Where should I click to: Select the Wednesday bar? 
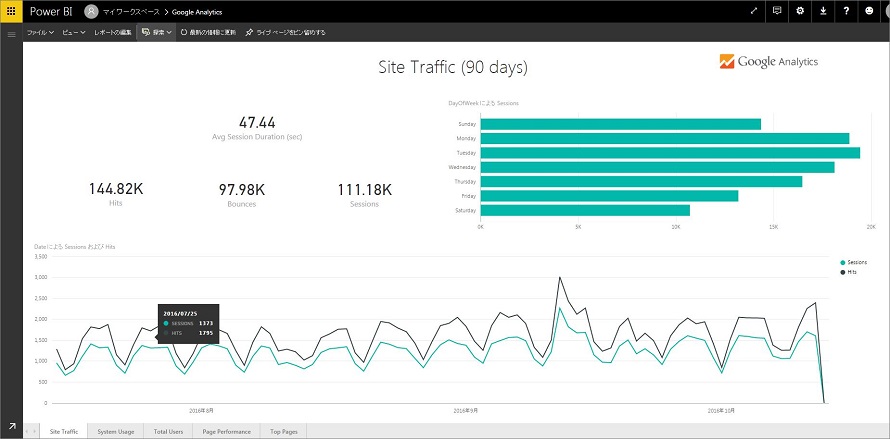(x=657, y=167)
